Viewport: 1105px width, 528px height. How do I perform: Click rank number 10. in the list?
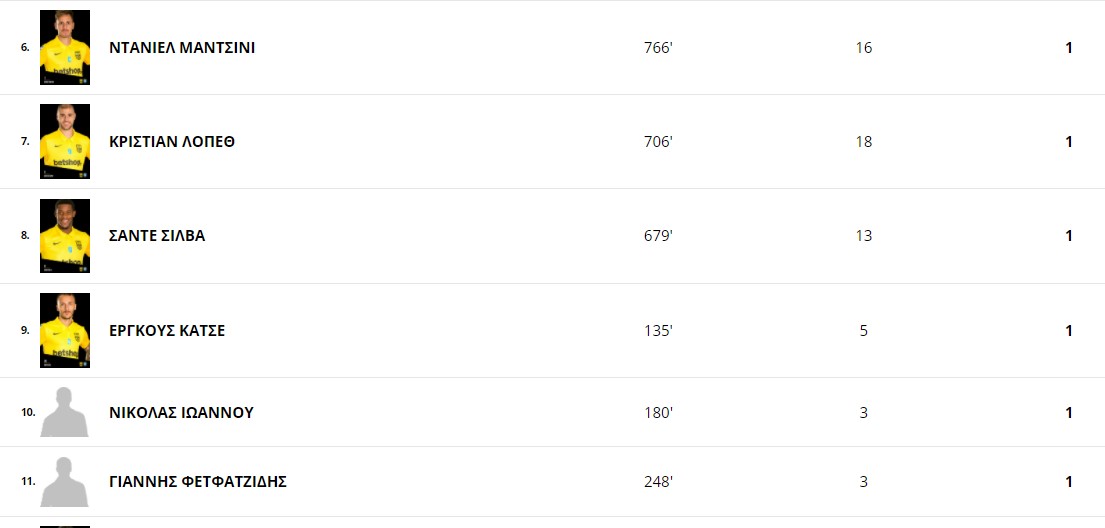28,412
